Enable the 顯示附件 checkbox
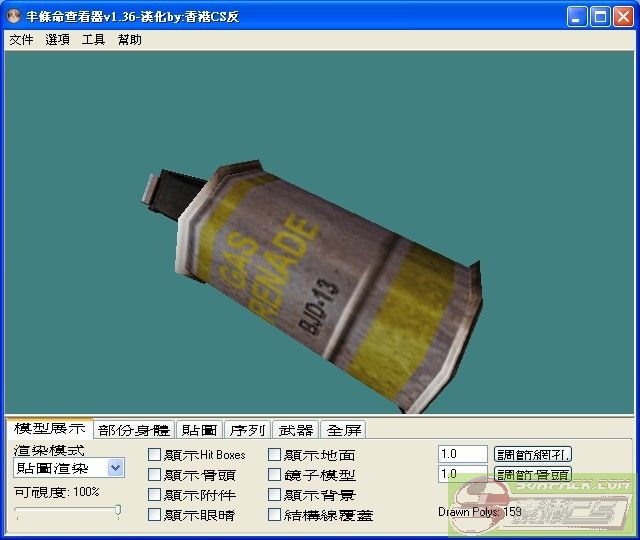The height and width of the screenshot is (540, 640). (x=154, y=495)
